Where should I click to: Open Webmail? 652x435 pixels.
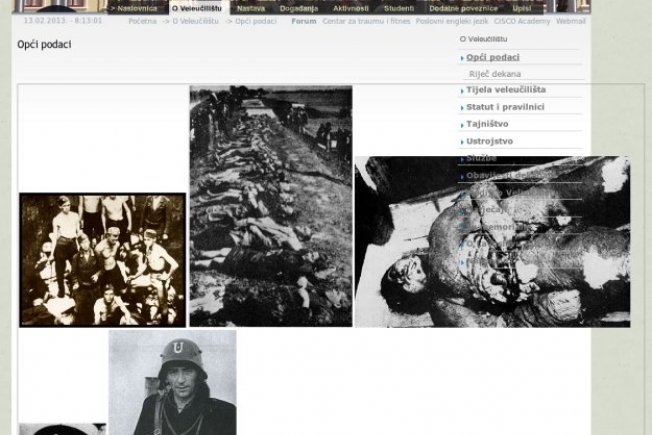coord(570,21)
